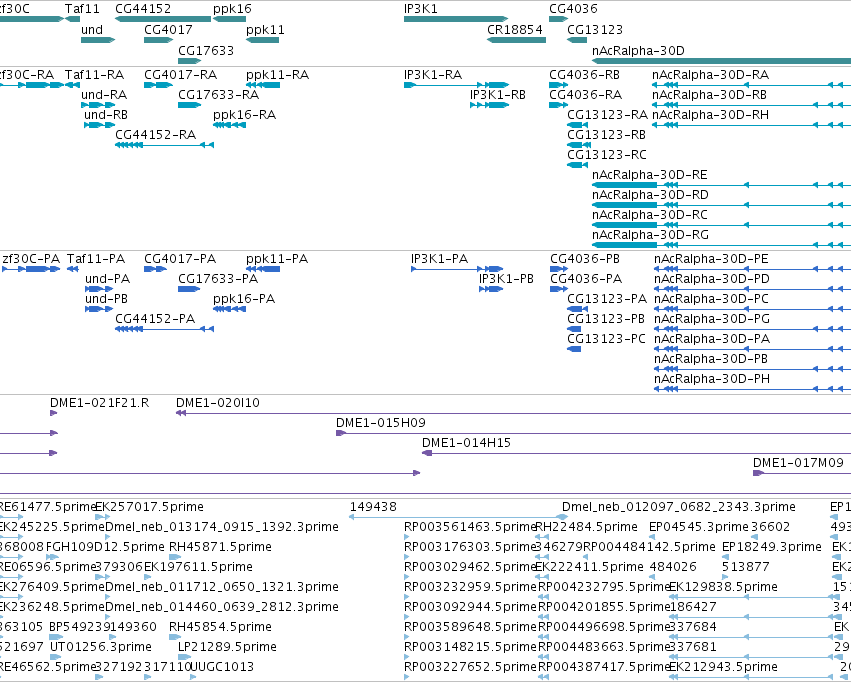
Task: Select the und-RB transcript
Action: click(99, 125)
